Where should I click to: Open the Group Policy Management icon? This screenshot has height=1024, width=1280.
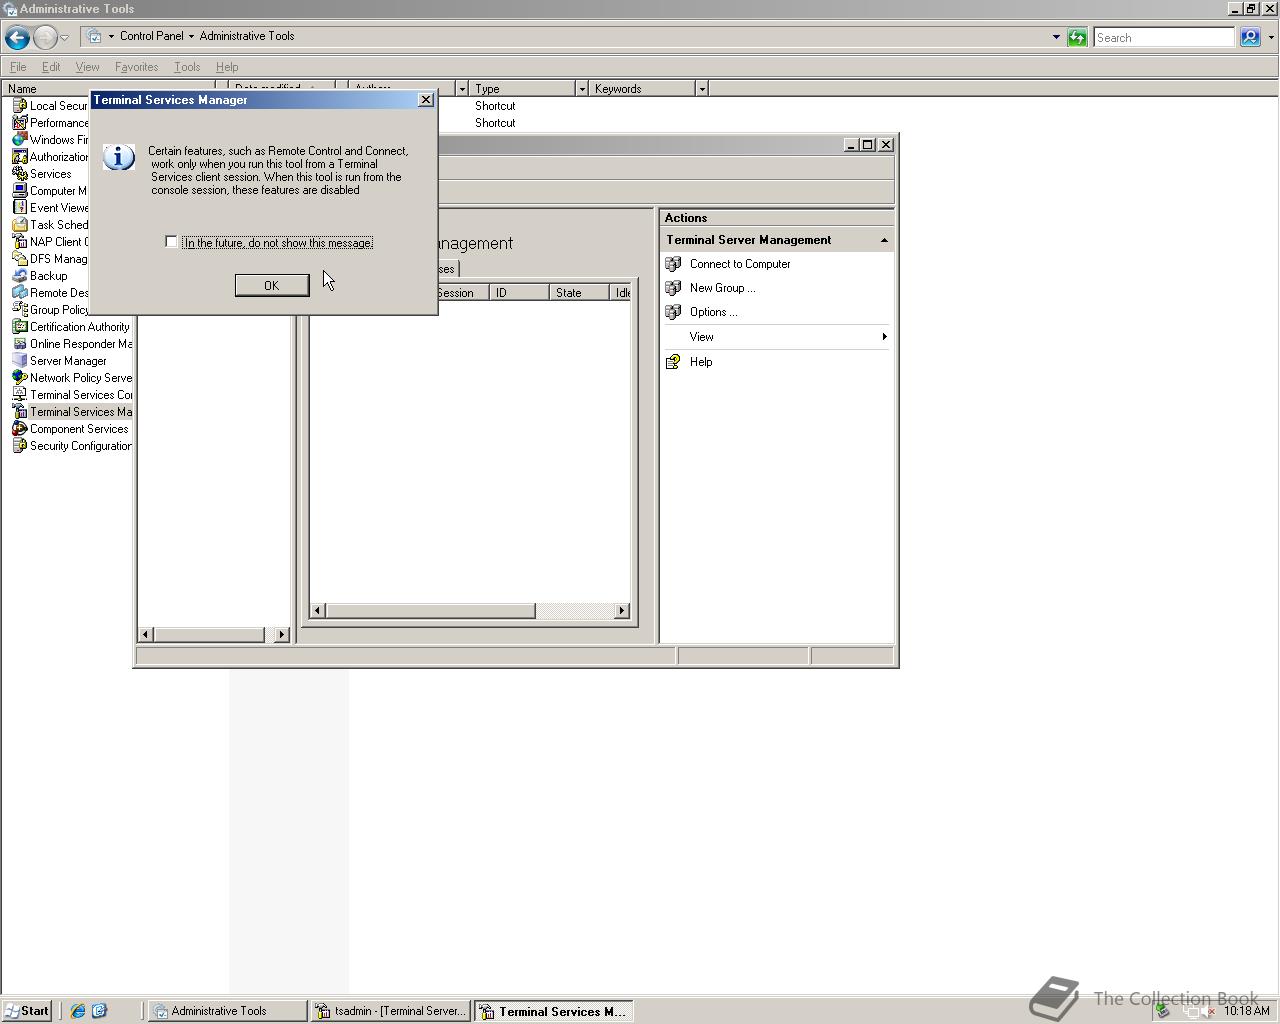click(19, 310)
